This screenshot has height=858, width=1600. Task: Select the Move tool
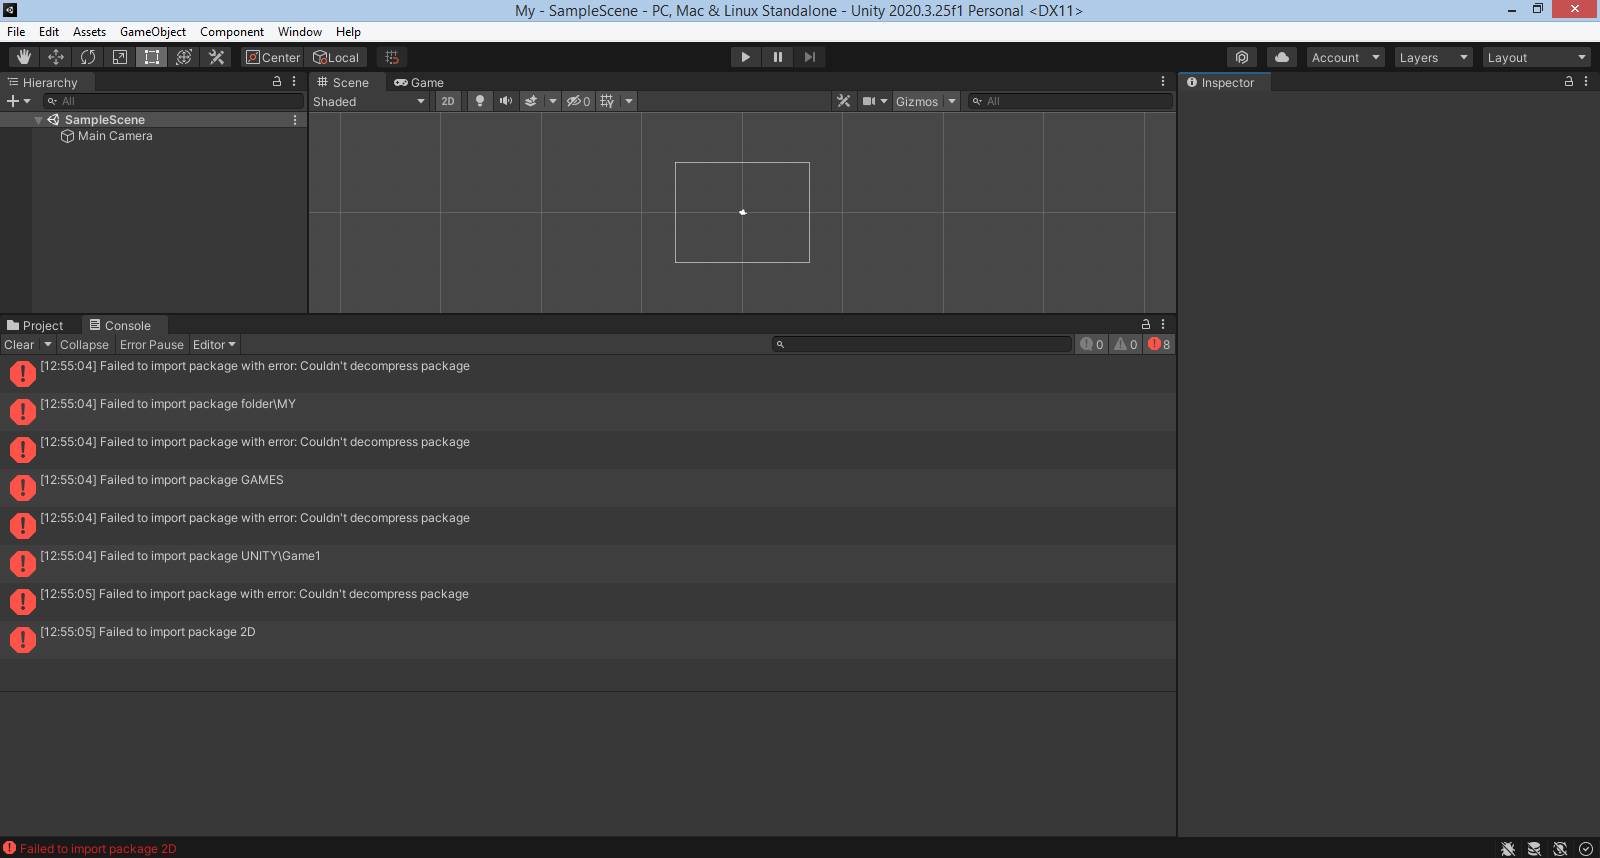tap(56, 57)
